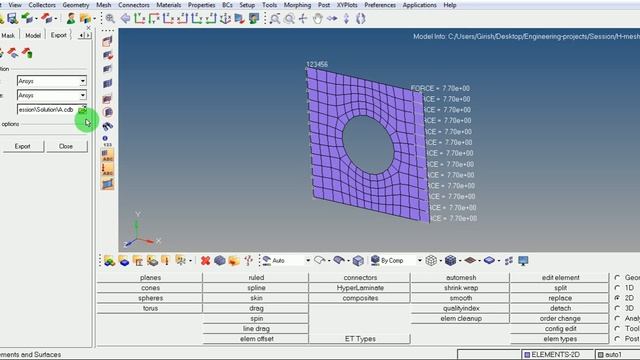
Task: Switch to the Mask tab
Action: coord(8,36)
